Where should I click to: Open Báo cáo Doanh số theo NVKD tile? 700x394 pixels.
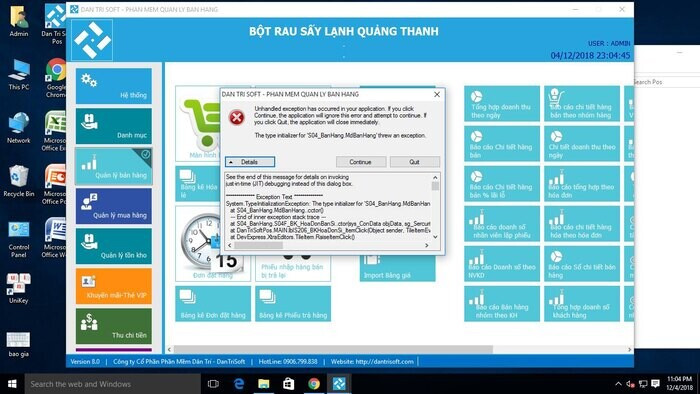[502, 264]
